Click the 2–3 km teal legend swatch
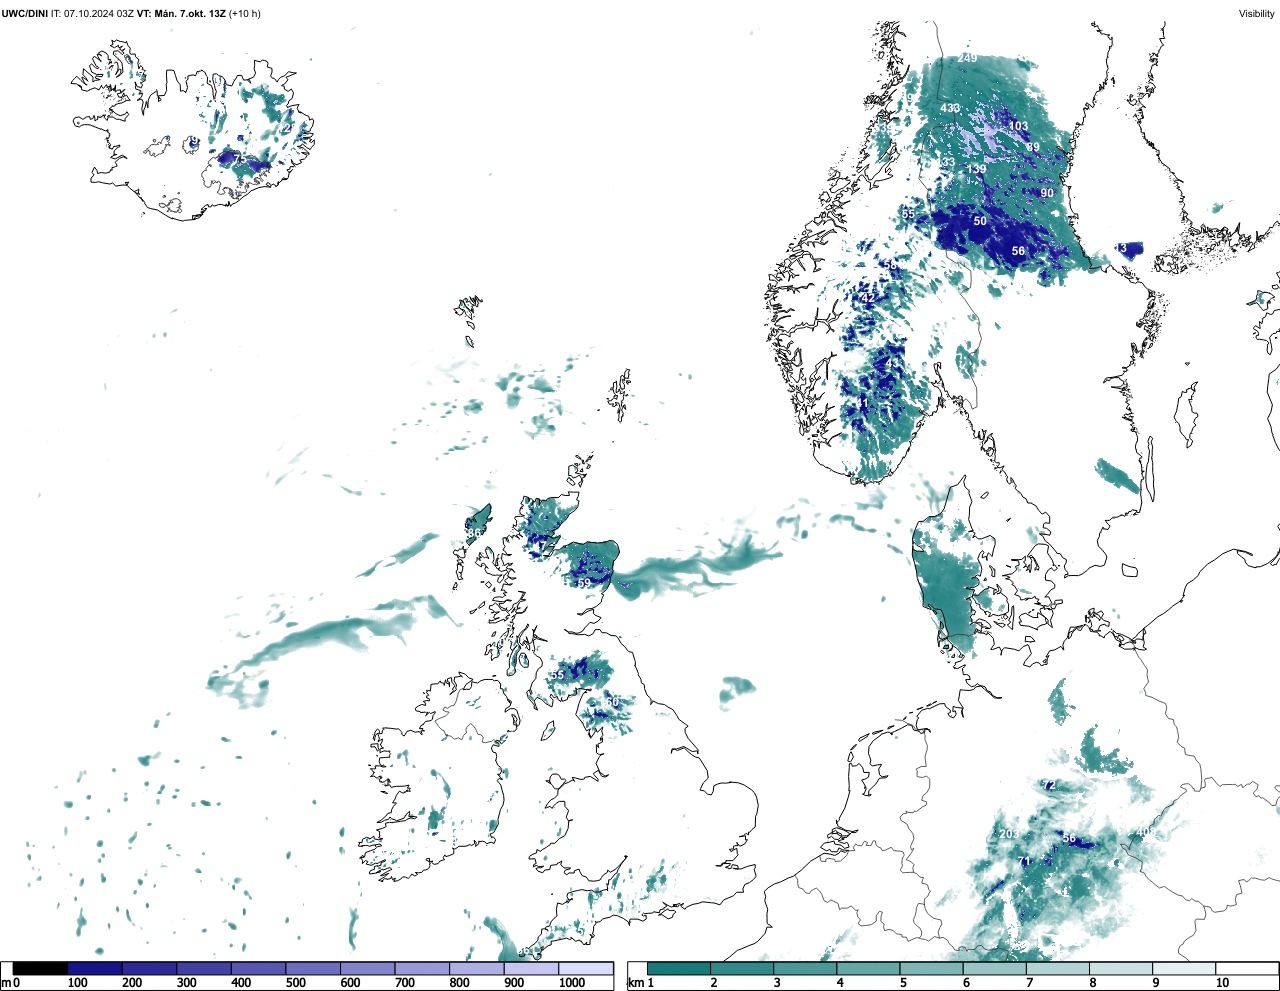 (742, 968)
